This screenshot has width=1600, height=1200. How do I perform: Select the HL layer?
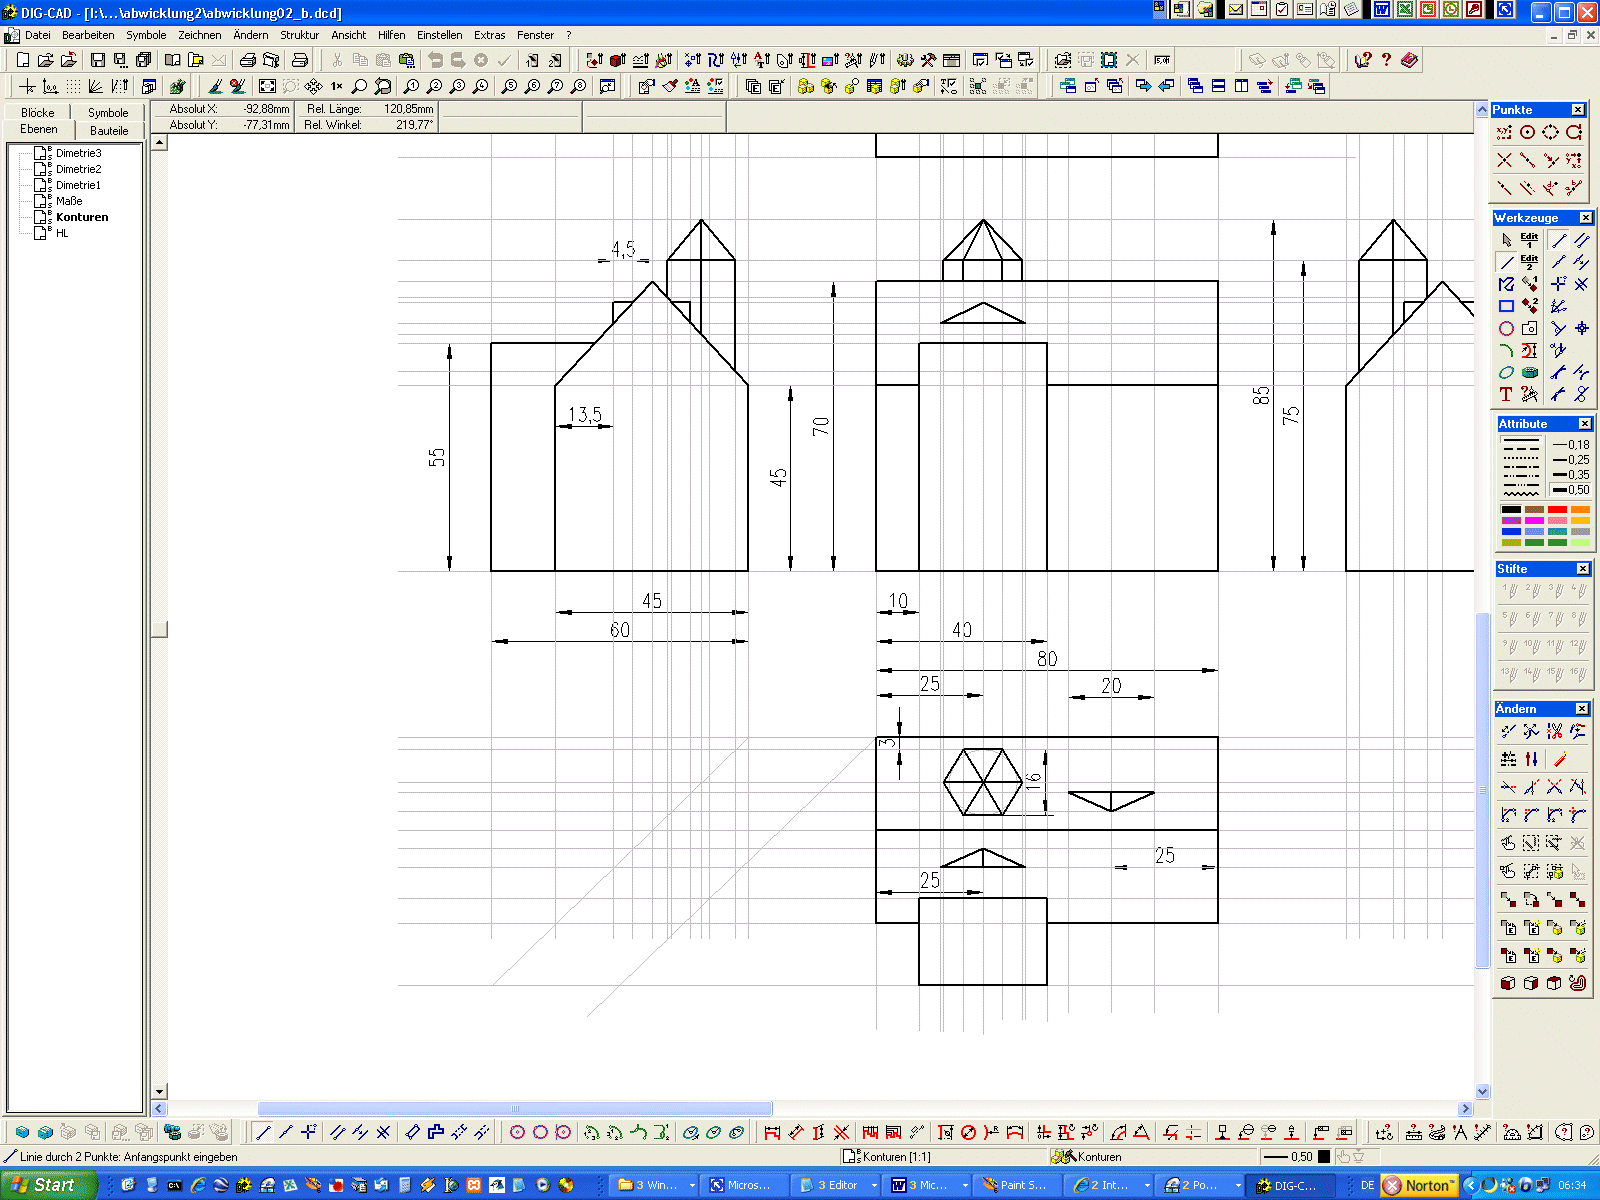click(62, 233)
